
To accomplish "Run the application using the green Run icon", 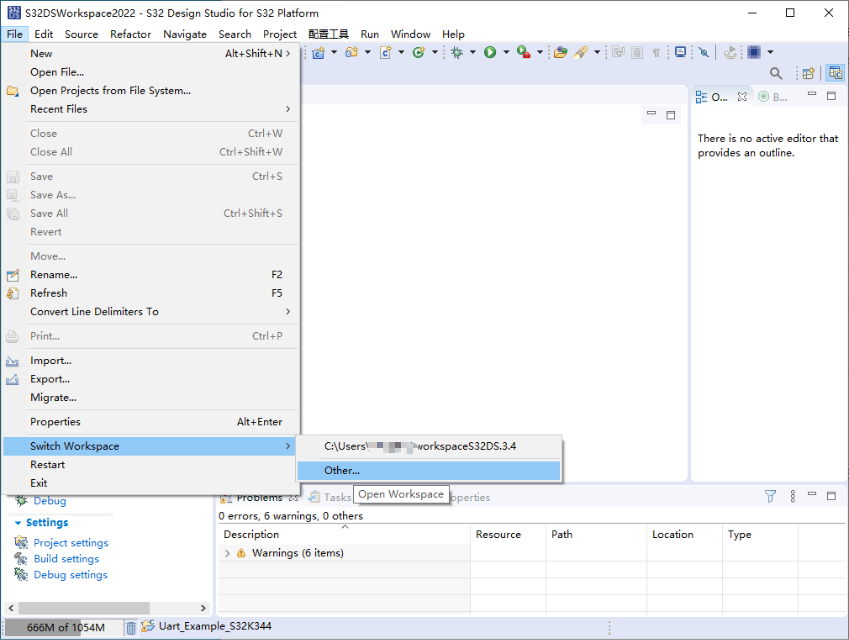I will pyautogui.click(x=490, y=52).
